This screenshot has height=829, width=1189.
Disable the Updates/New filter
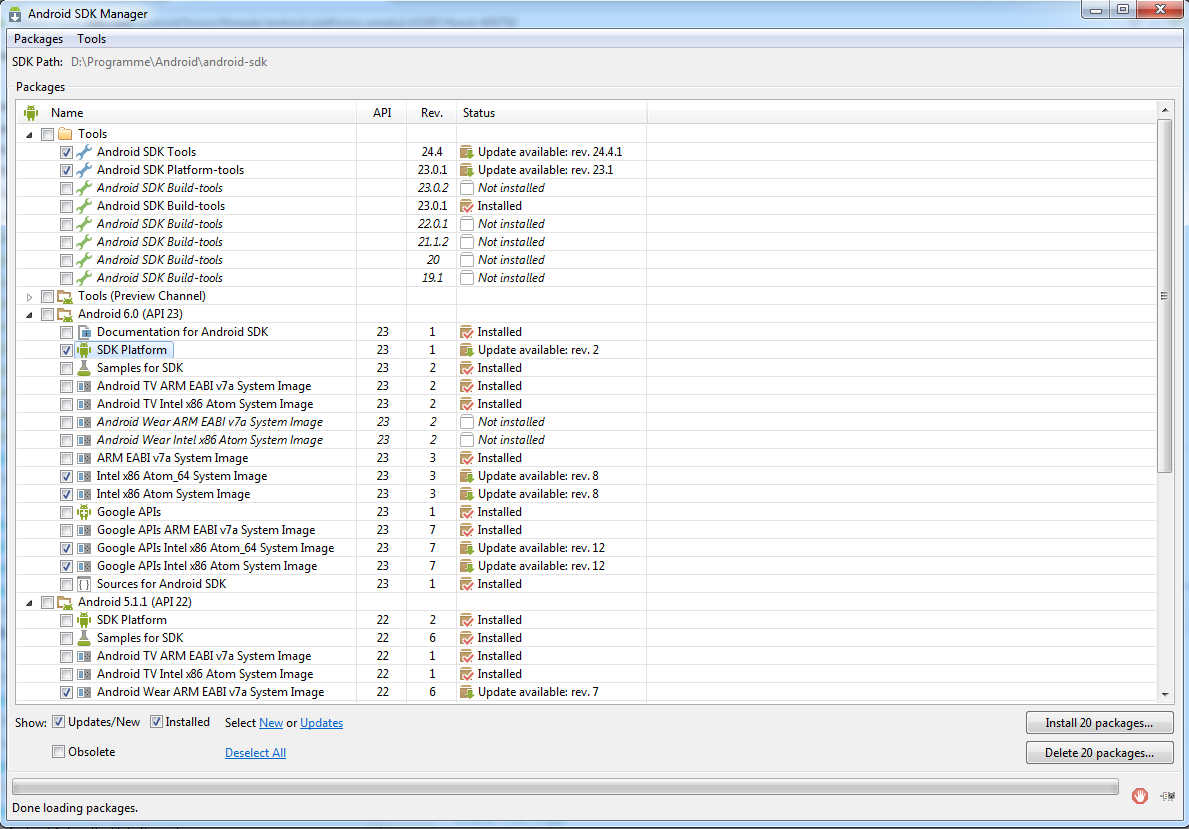tap(59, 721)
